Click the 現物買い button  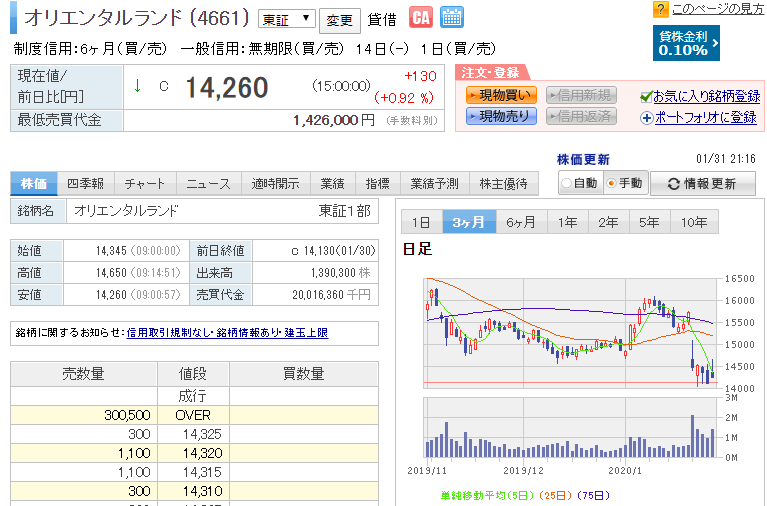click(x=501, y=95)
